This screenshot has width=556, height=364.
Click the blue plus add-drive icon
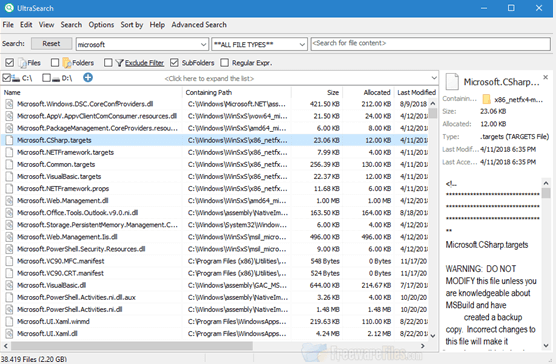pyautogui.click(x=88, y=77)
